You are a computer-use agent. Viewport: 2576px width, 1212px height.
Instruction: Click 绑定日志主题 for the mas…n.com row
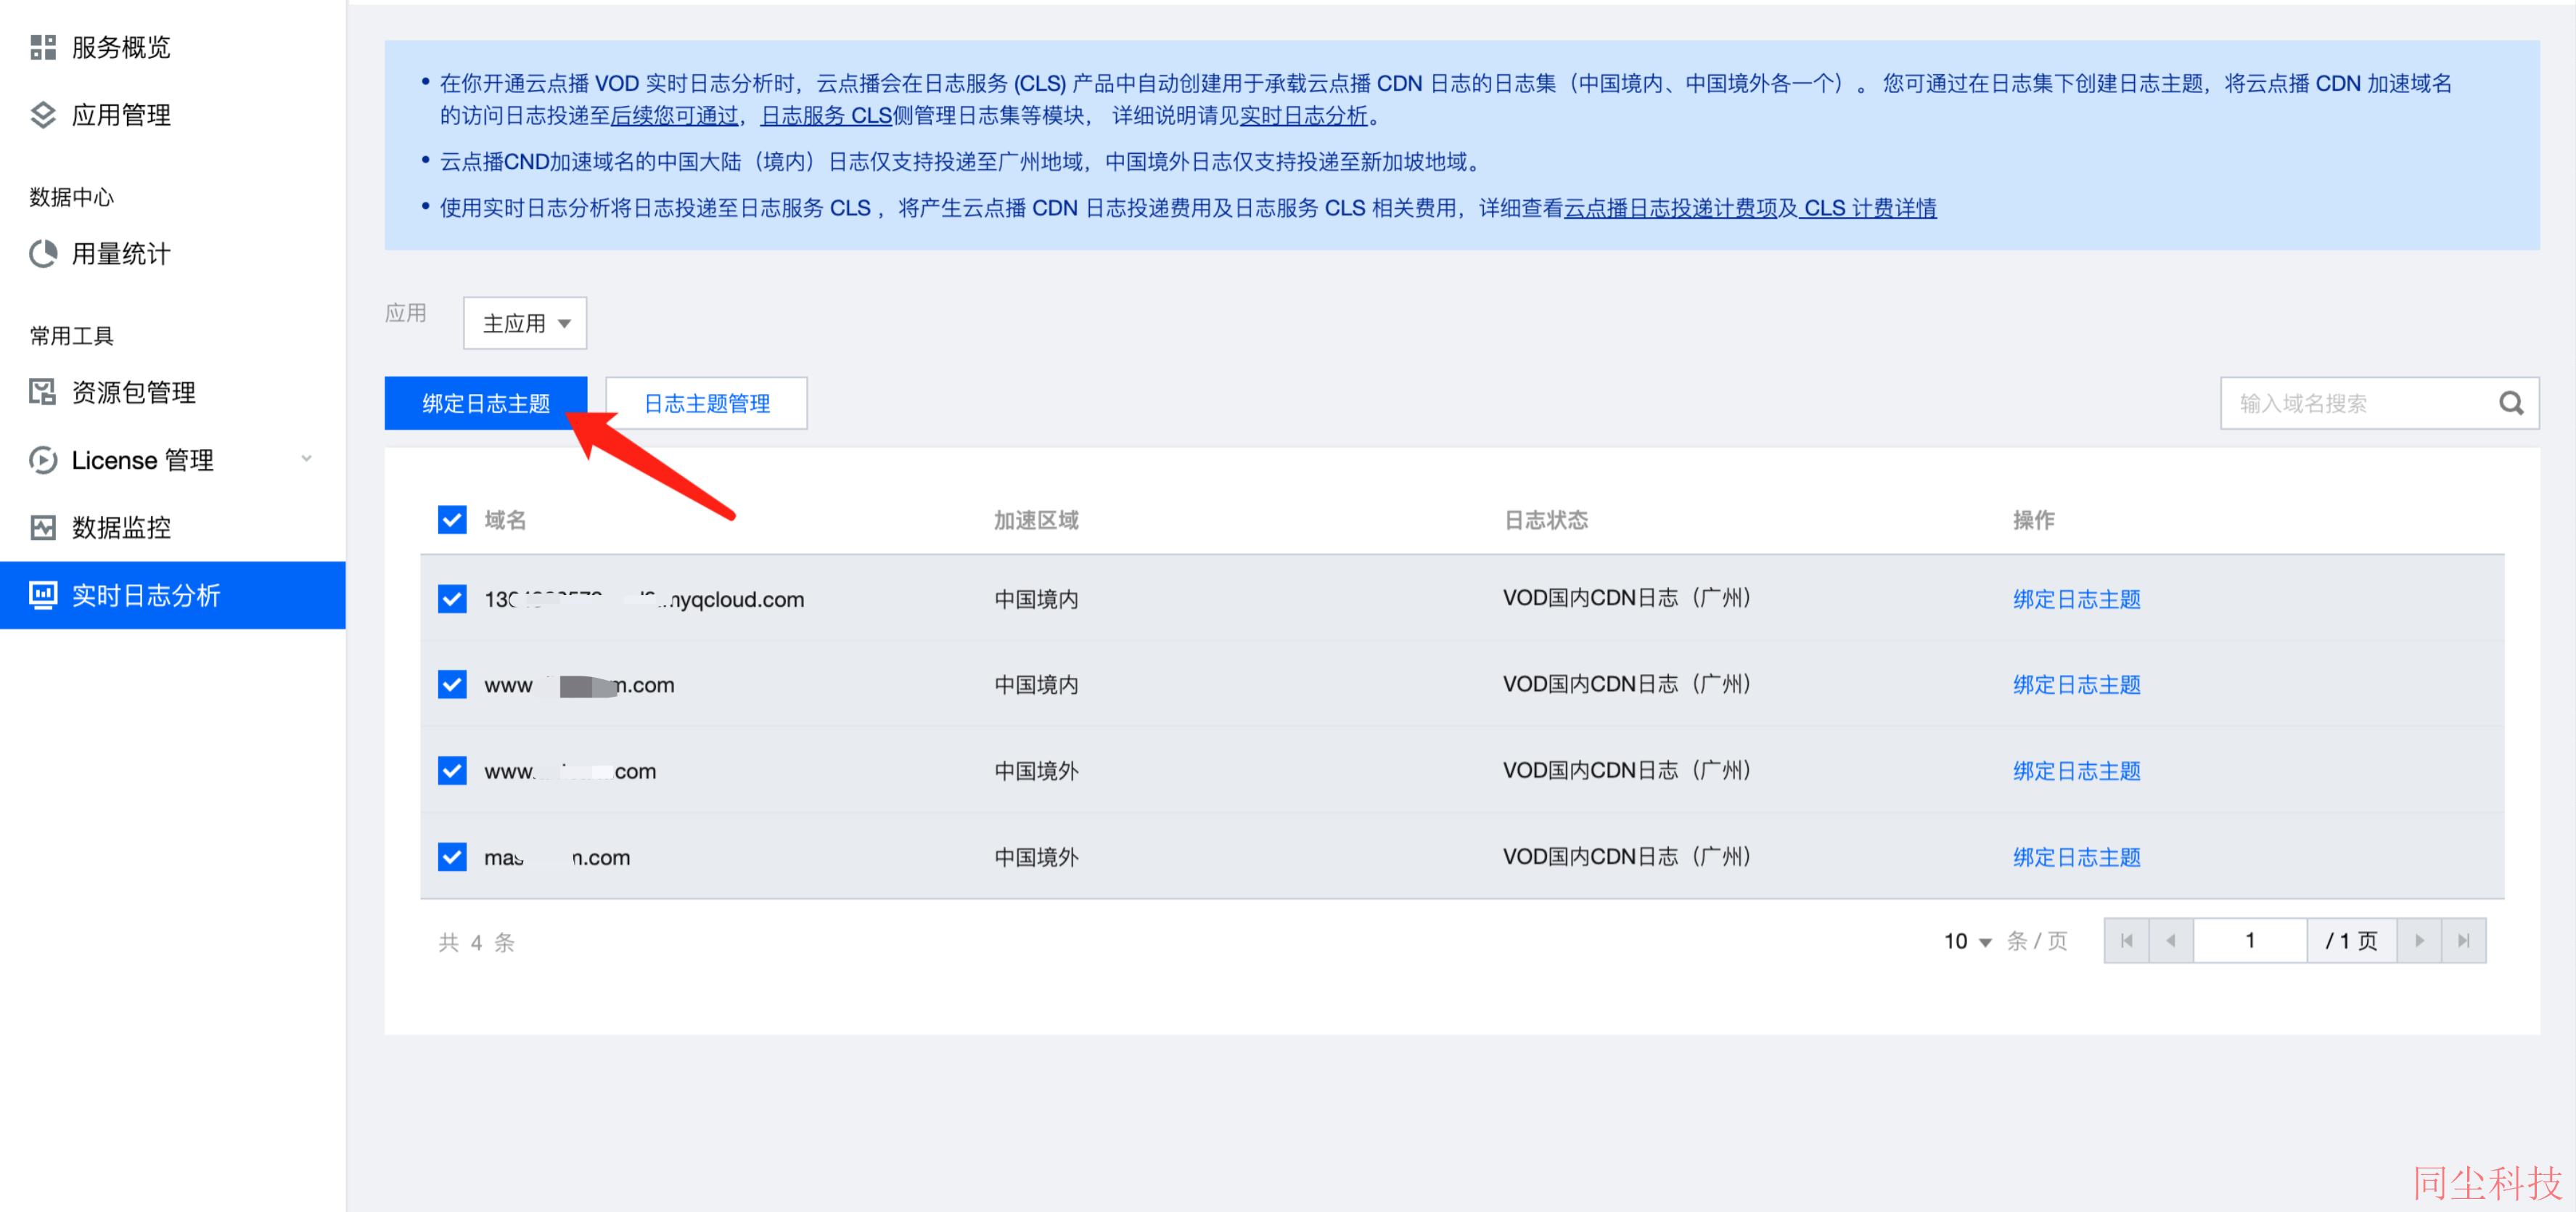tap(2077, 857)
